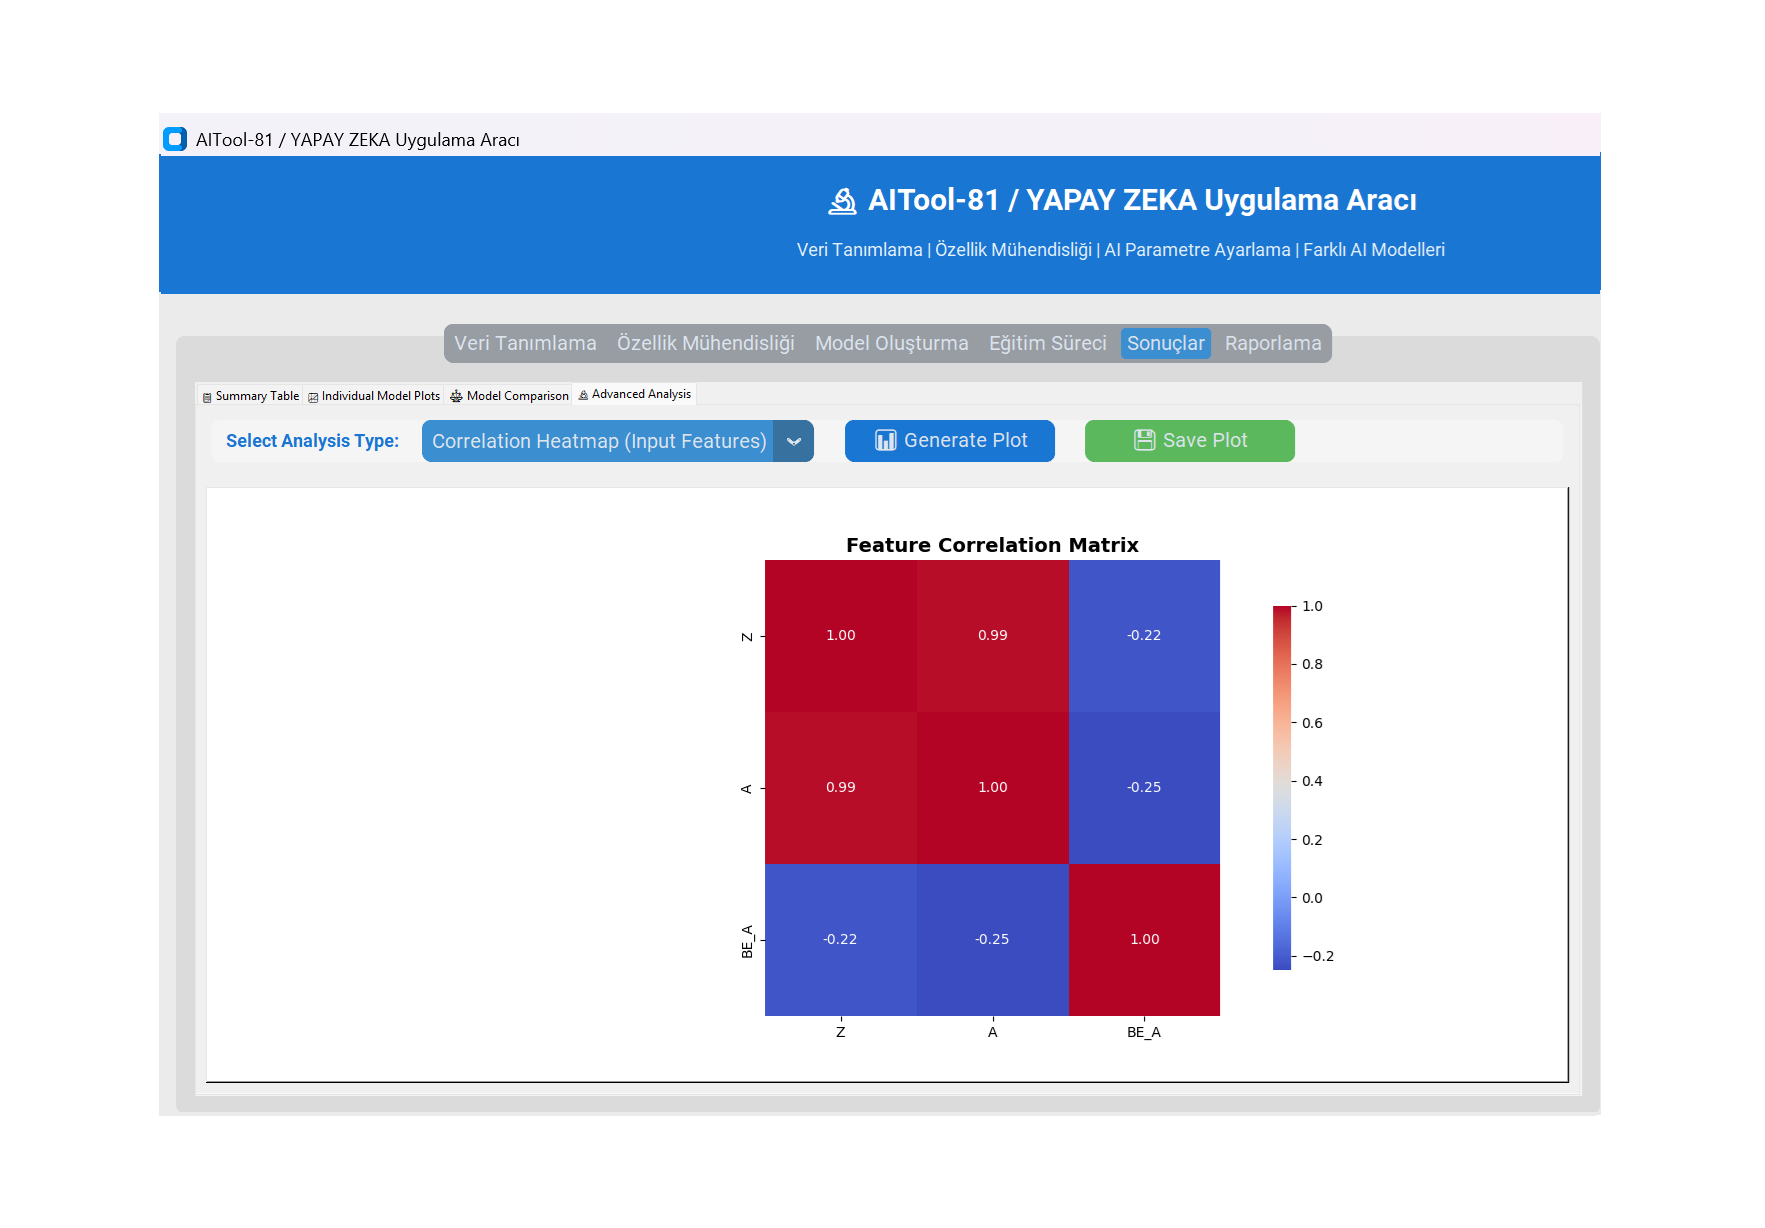Select the Eğitim Süreci tab

click(1048, 343)
